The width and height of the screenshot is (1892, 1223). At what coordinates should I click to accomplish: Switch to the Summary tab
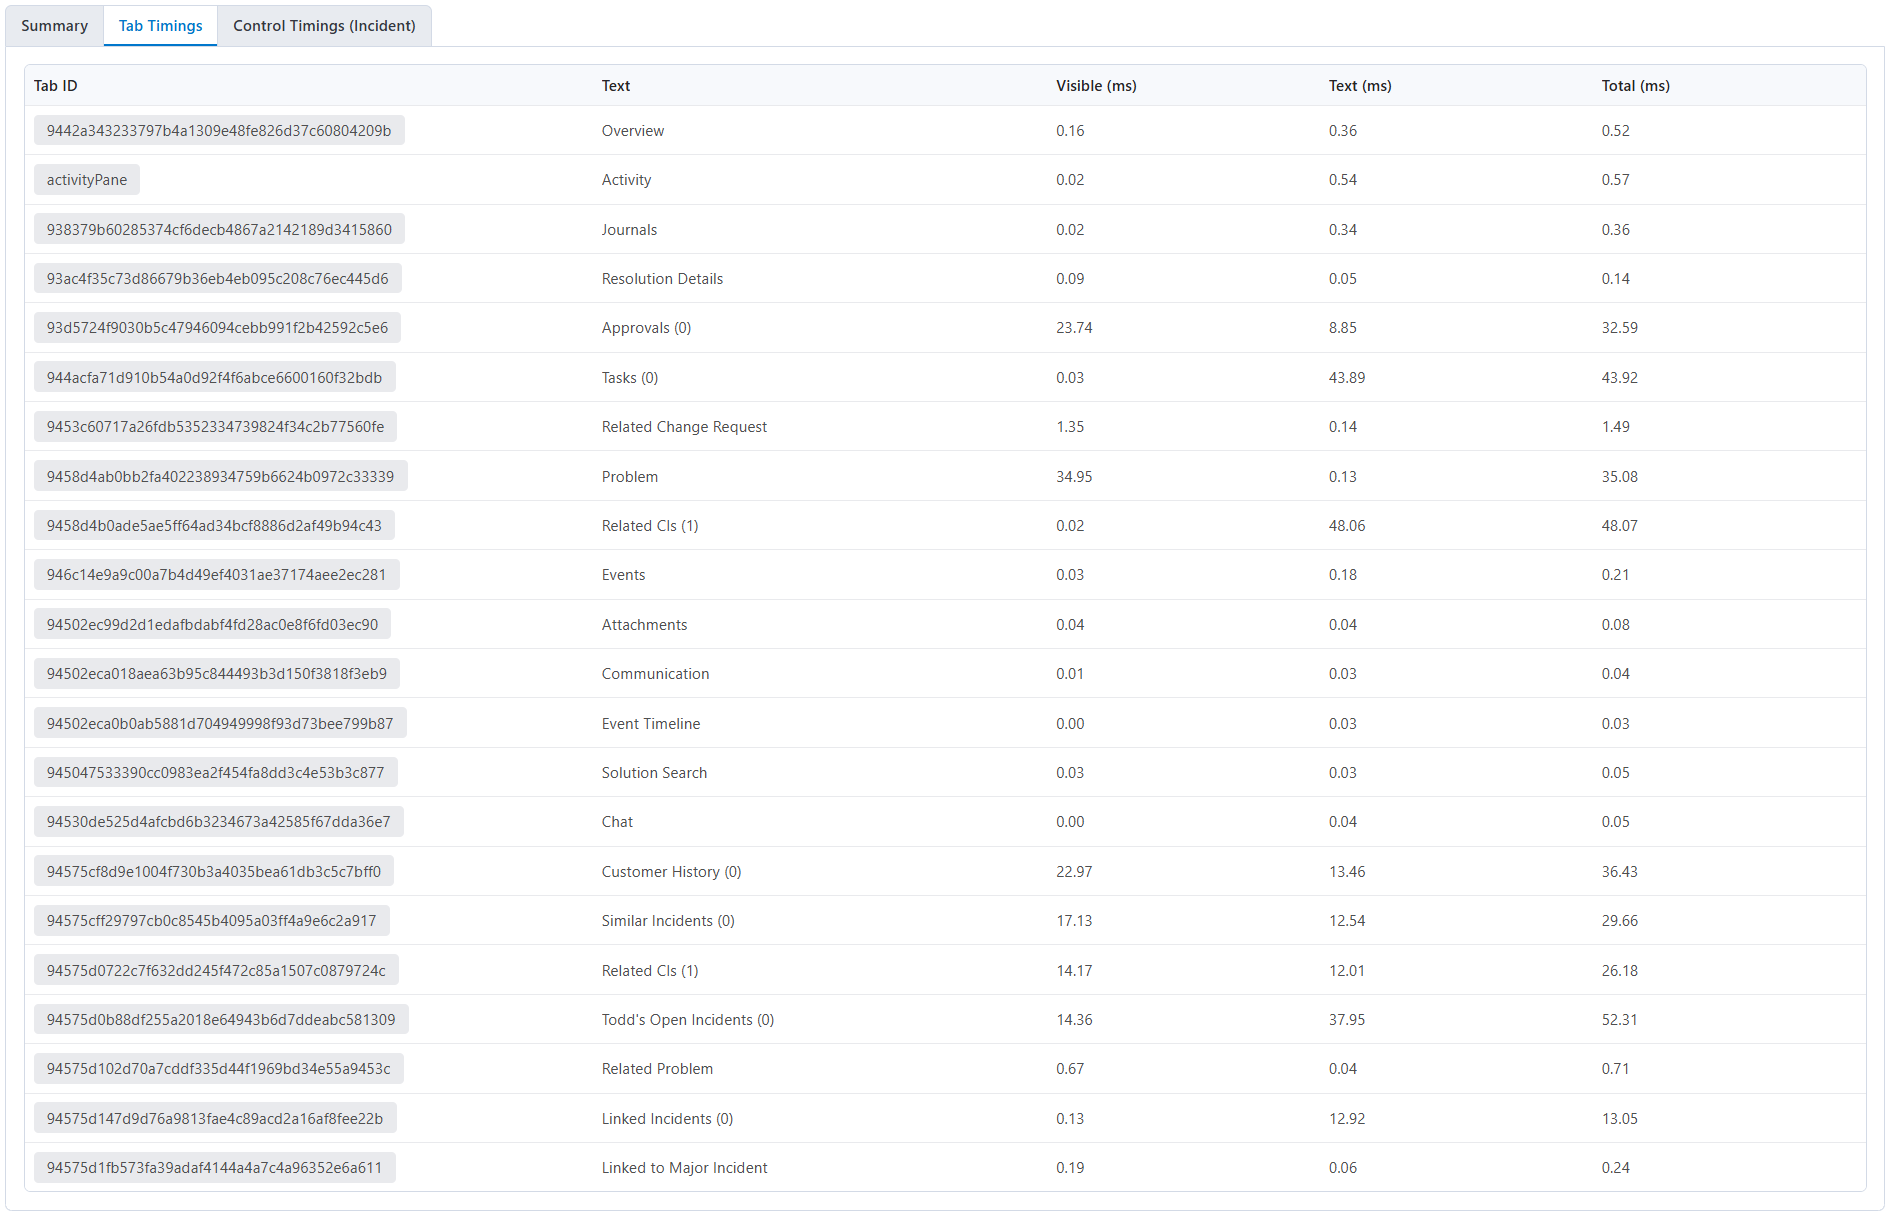[54, 26]
